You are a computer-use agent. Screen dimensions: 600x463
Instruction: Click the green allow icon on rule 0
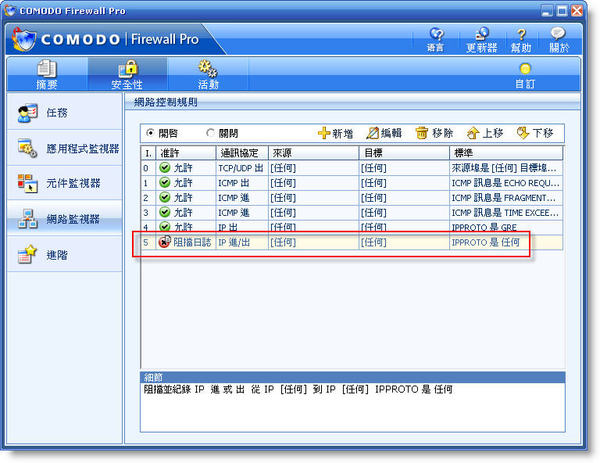coord(165,168)
